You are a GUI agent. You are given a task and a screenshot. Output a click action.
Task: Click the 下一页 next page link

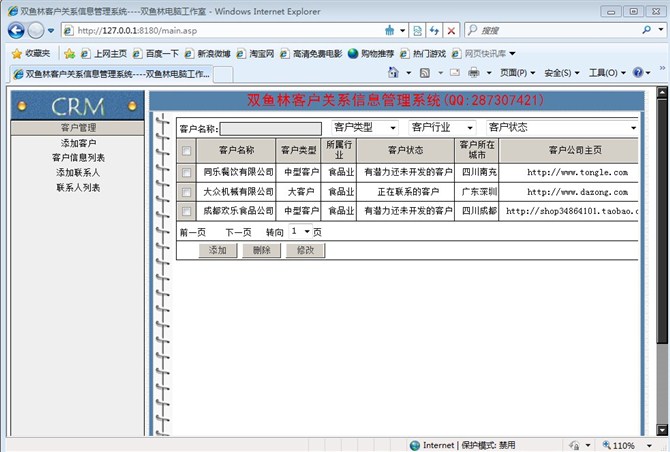click(238, 232)
